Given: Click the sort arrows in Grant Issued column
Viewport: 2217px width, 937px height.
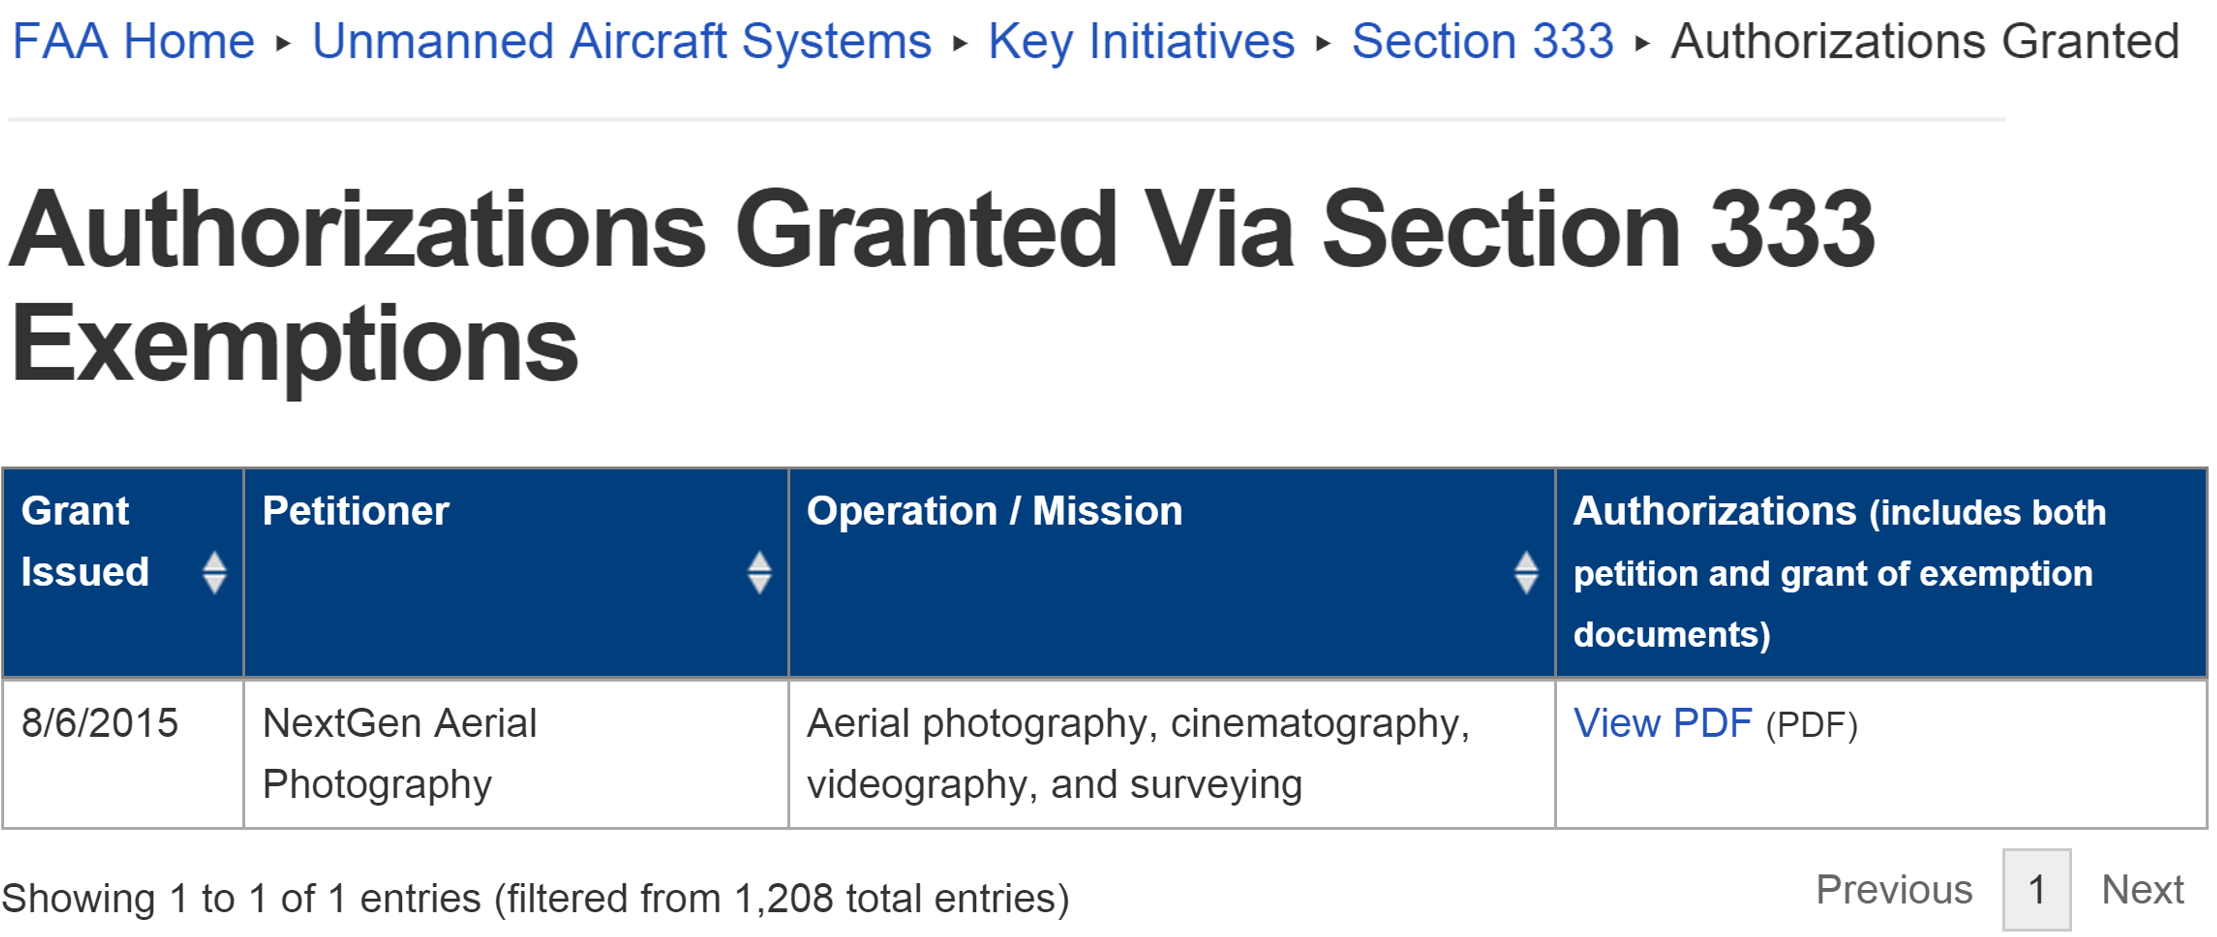Looking at the screenshot, I should [214, 573].
